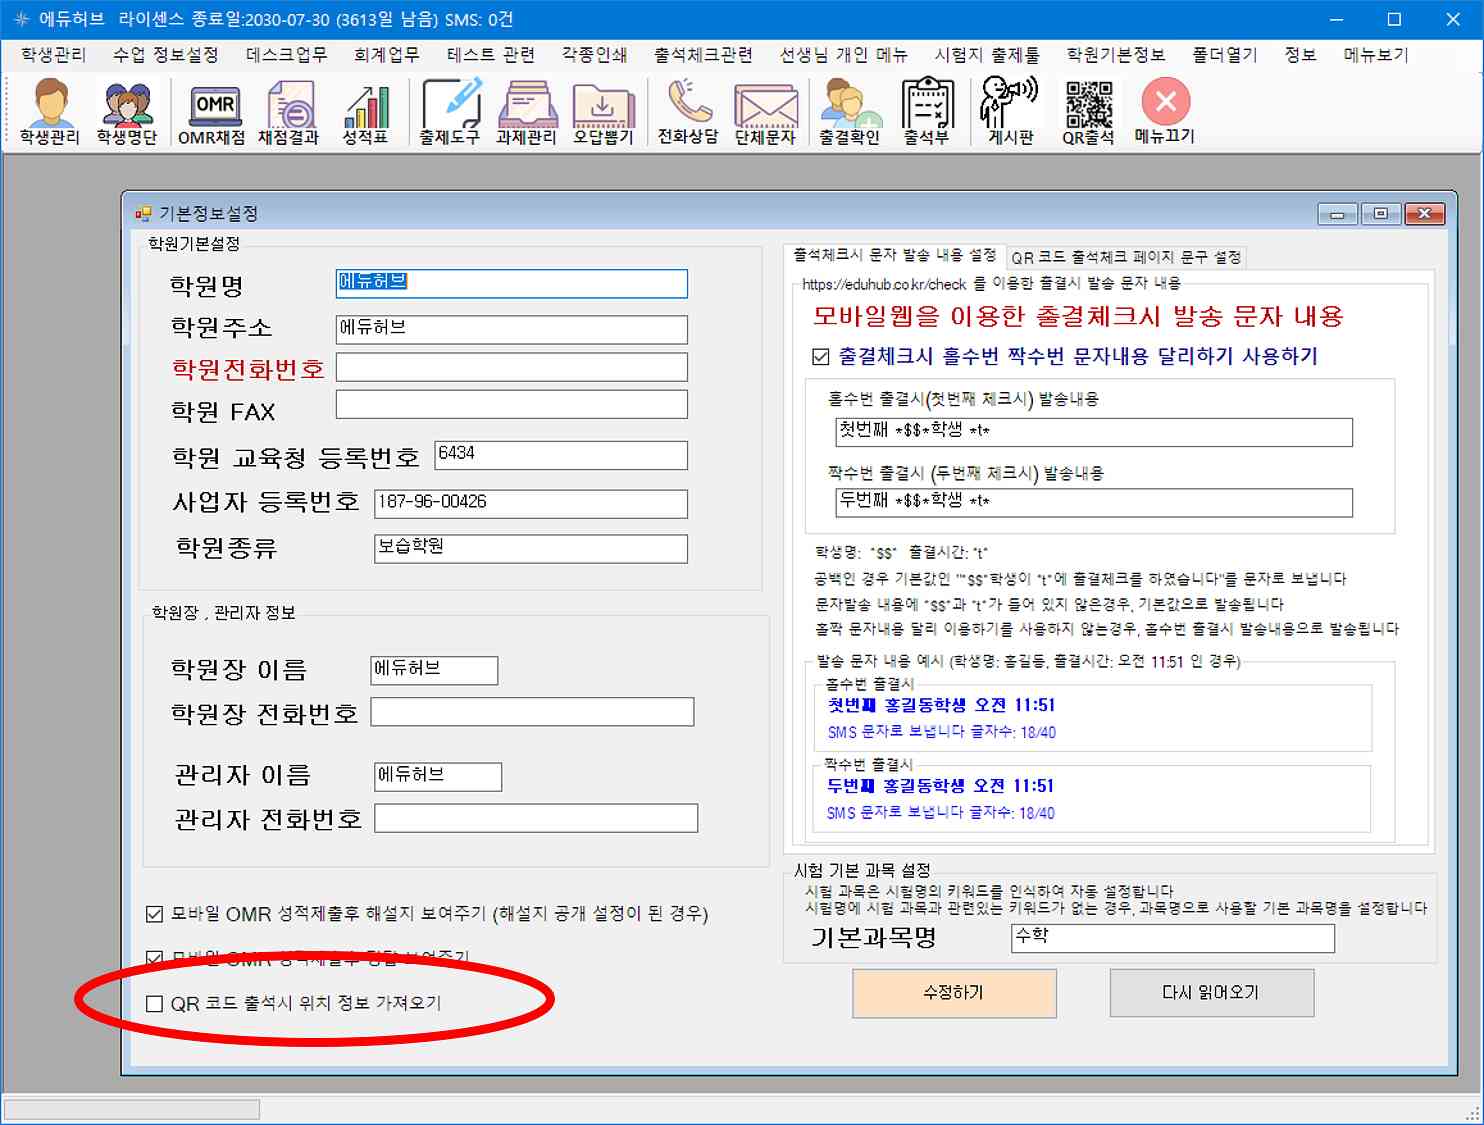The height and width of the screenshot is (1125, 1484).
Task: Click the 기본정보설정 window title icon
Action: pyautogui.click(x=143, y=213)
